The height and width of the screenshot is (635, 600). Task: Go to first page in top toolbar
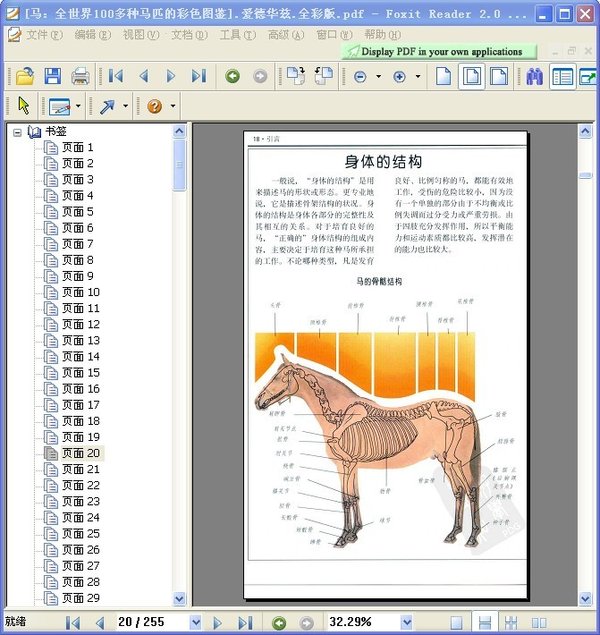click(x=116, y=76)
